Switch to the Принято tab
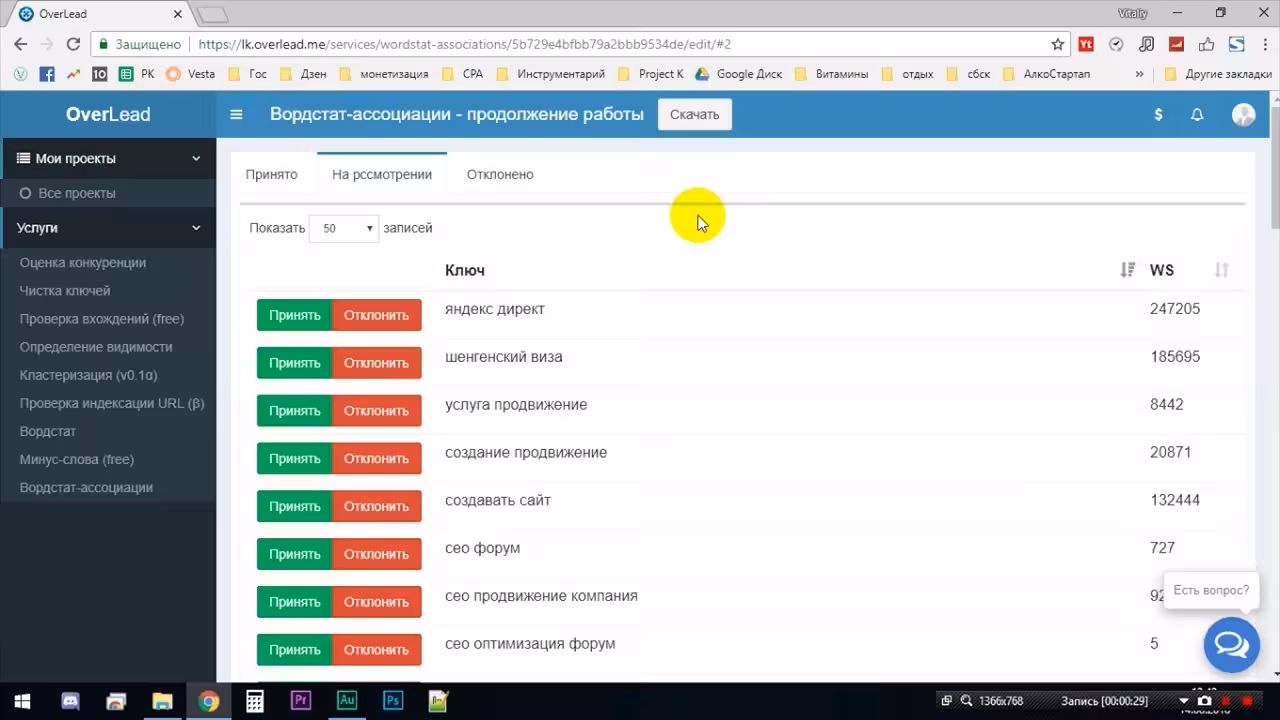Image resolution: width=1280 pixels, height=720 pixels. pos(271,174)
